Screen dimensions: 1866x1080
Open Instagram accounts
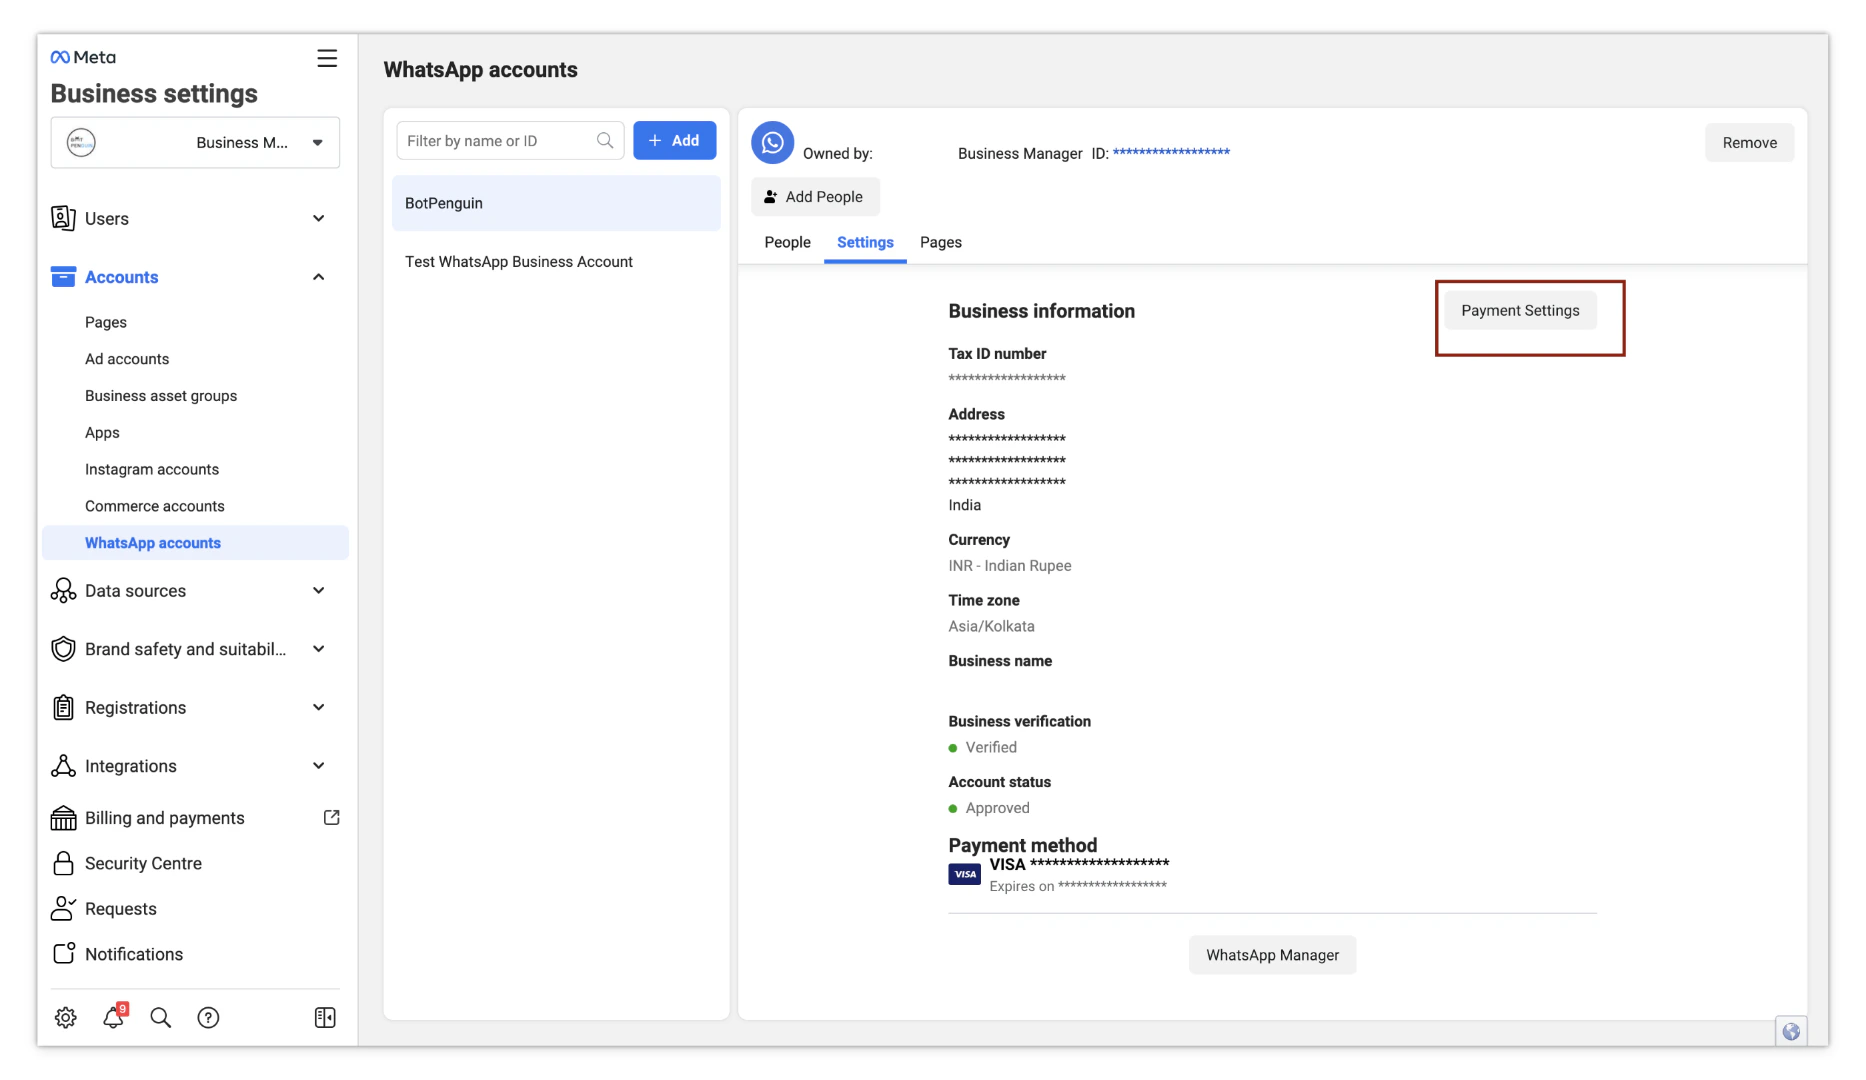[152, 469]
